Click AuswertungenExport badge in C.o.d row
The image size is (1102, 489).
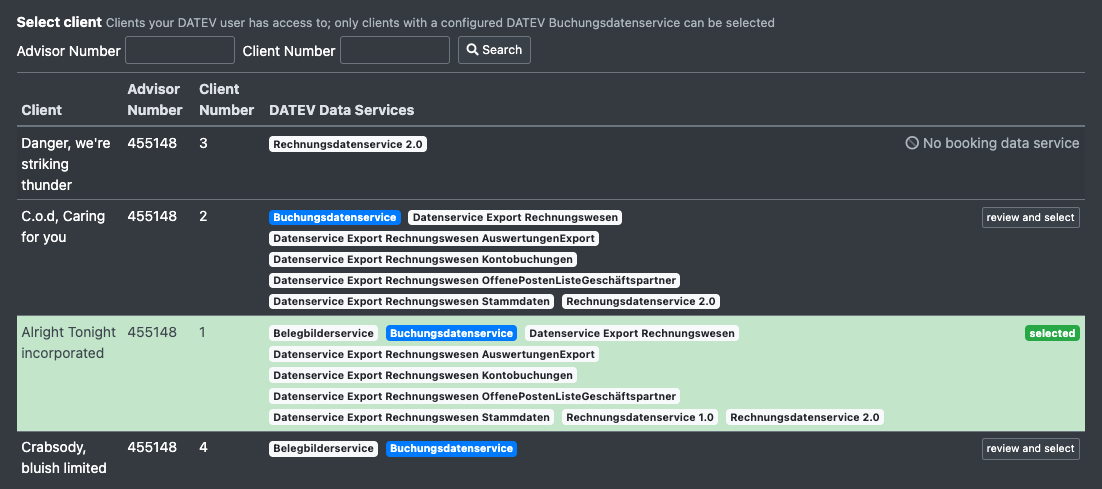click(x=434, y=238)
